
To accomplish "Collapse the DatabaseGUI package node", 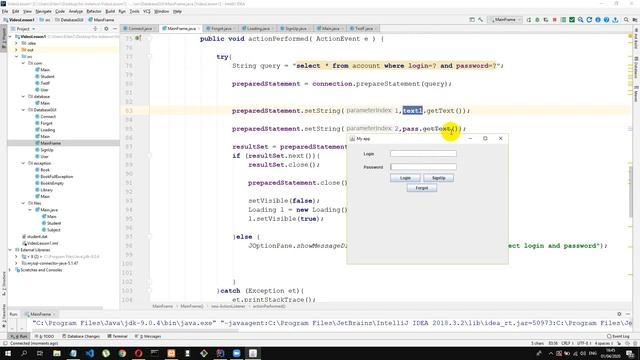I will coord(23,110).
